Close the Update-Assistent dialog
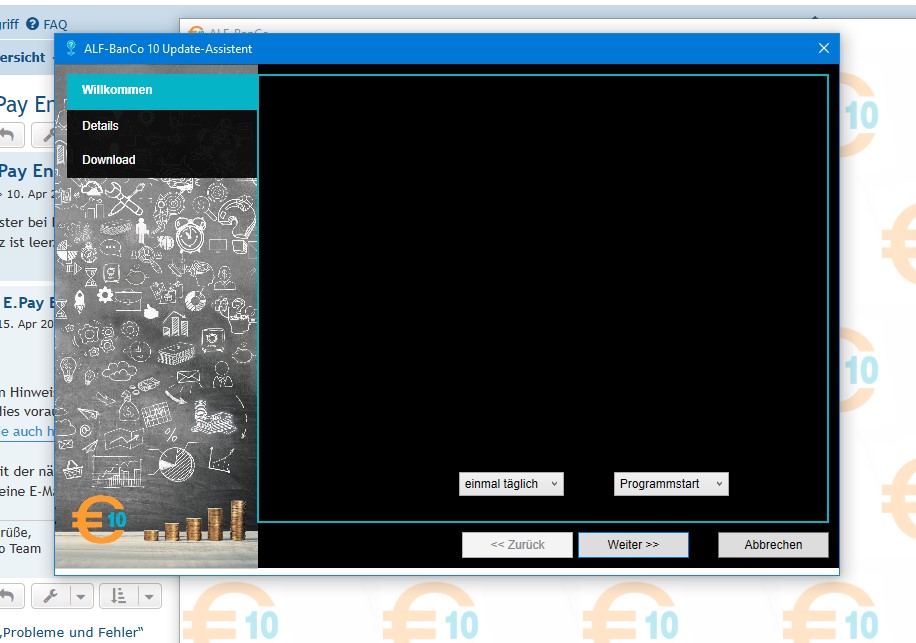916x643 pixels. 824,48
